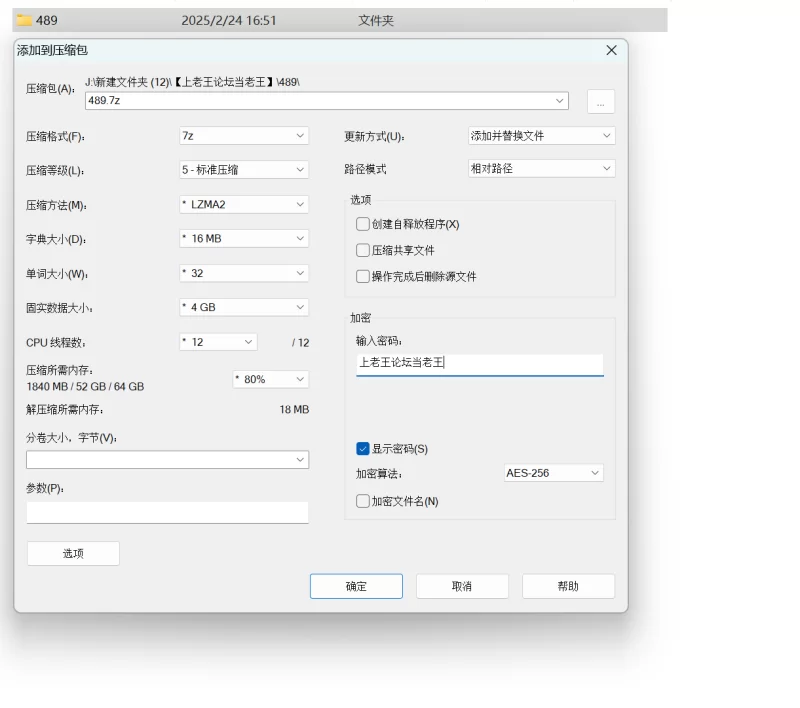The image size is (800, 708).
Task: Open the 压缩方法 LZMA2 dropdown
Action: pos(244,205)
